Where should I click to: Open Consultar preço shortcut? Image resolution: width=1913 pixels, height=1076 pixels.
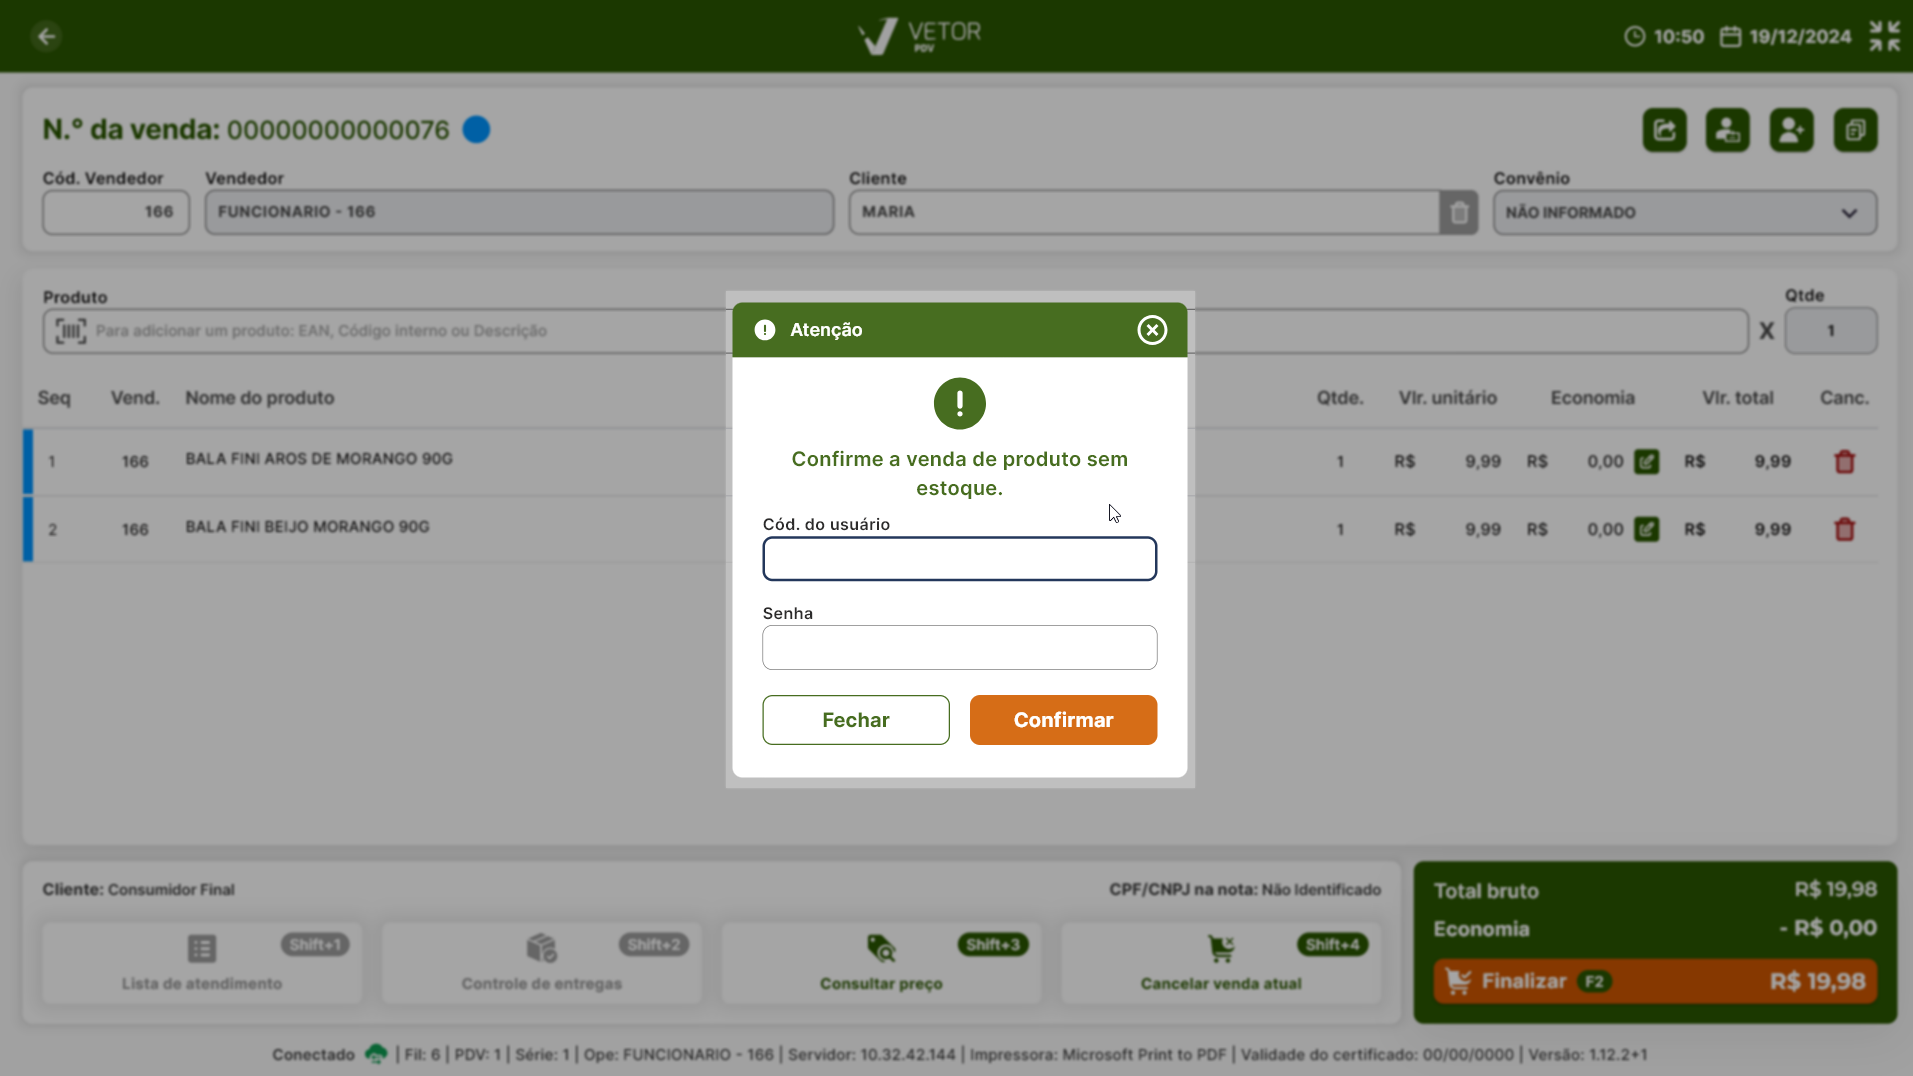[x=881, y=963]
